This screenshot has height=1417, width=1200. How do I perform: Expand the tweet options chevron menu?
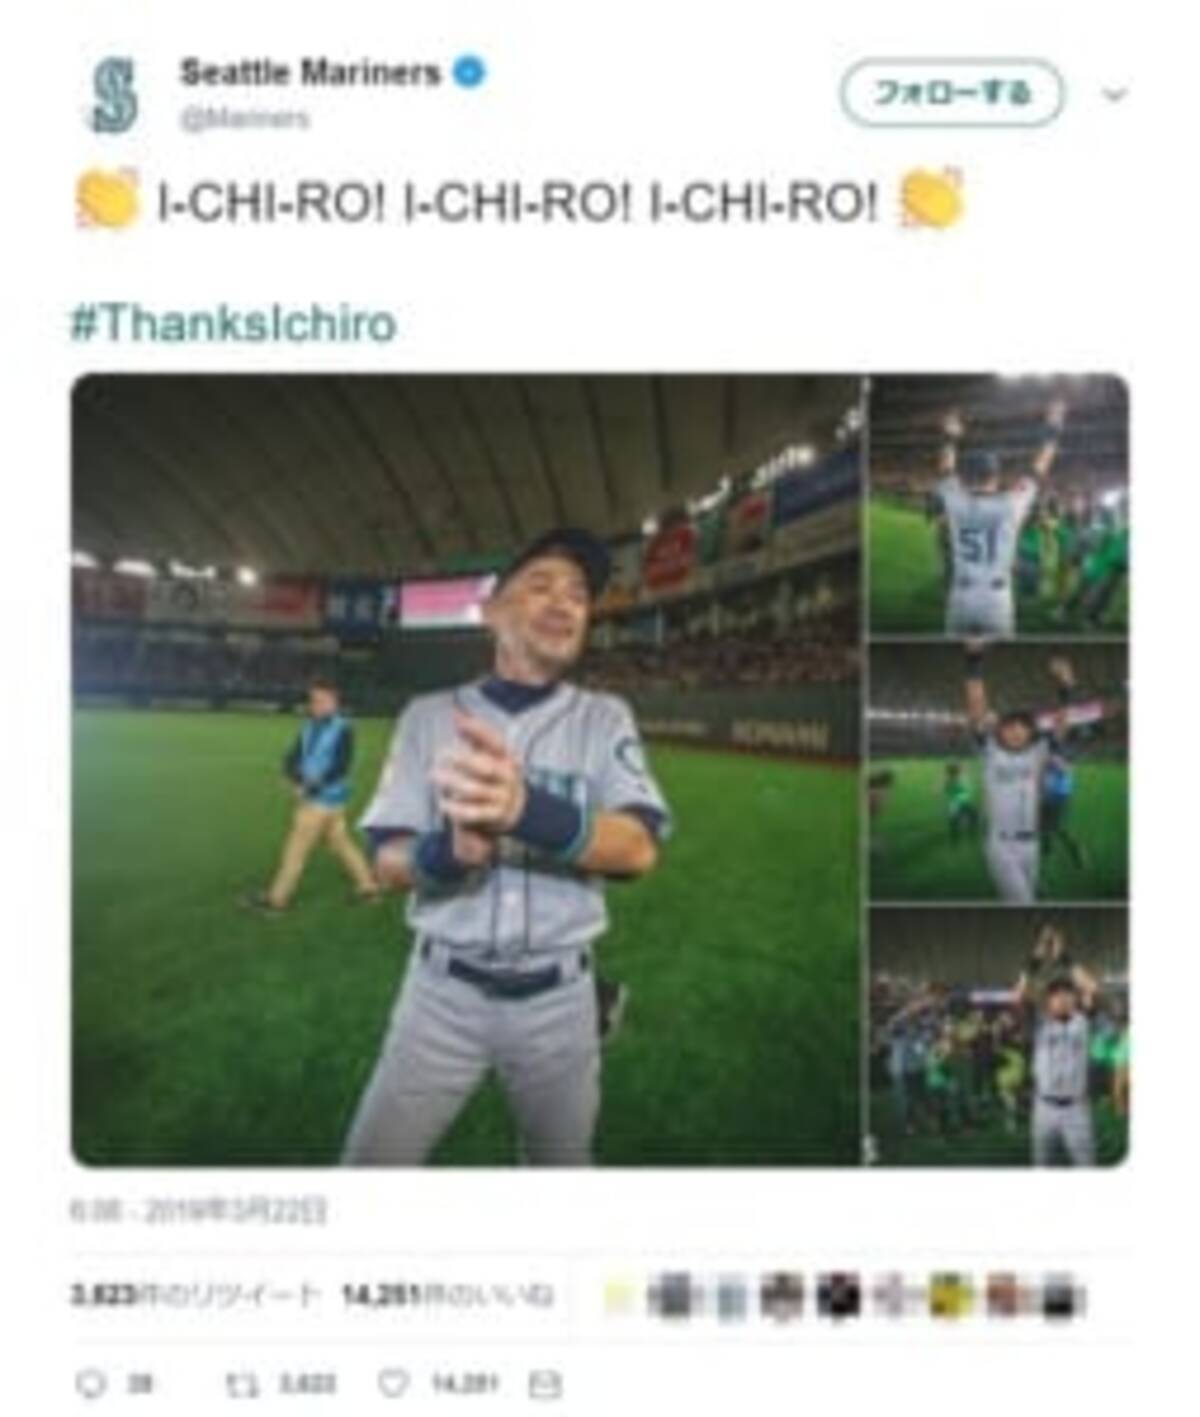pyautogui.click(x=1114, y=95)
